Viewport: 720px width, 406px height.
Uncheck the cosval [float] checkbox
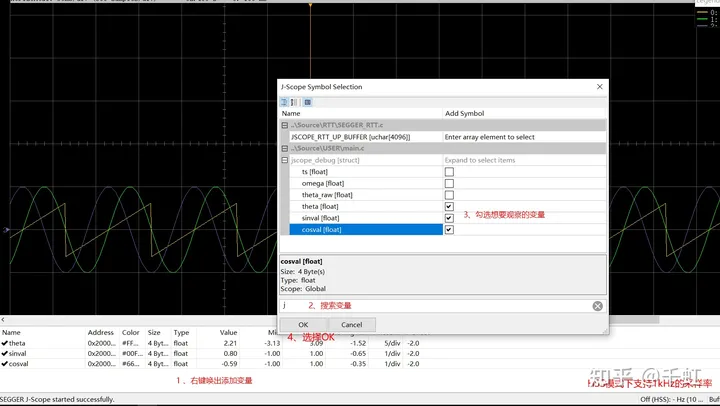click(449, 229)
